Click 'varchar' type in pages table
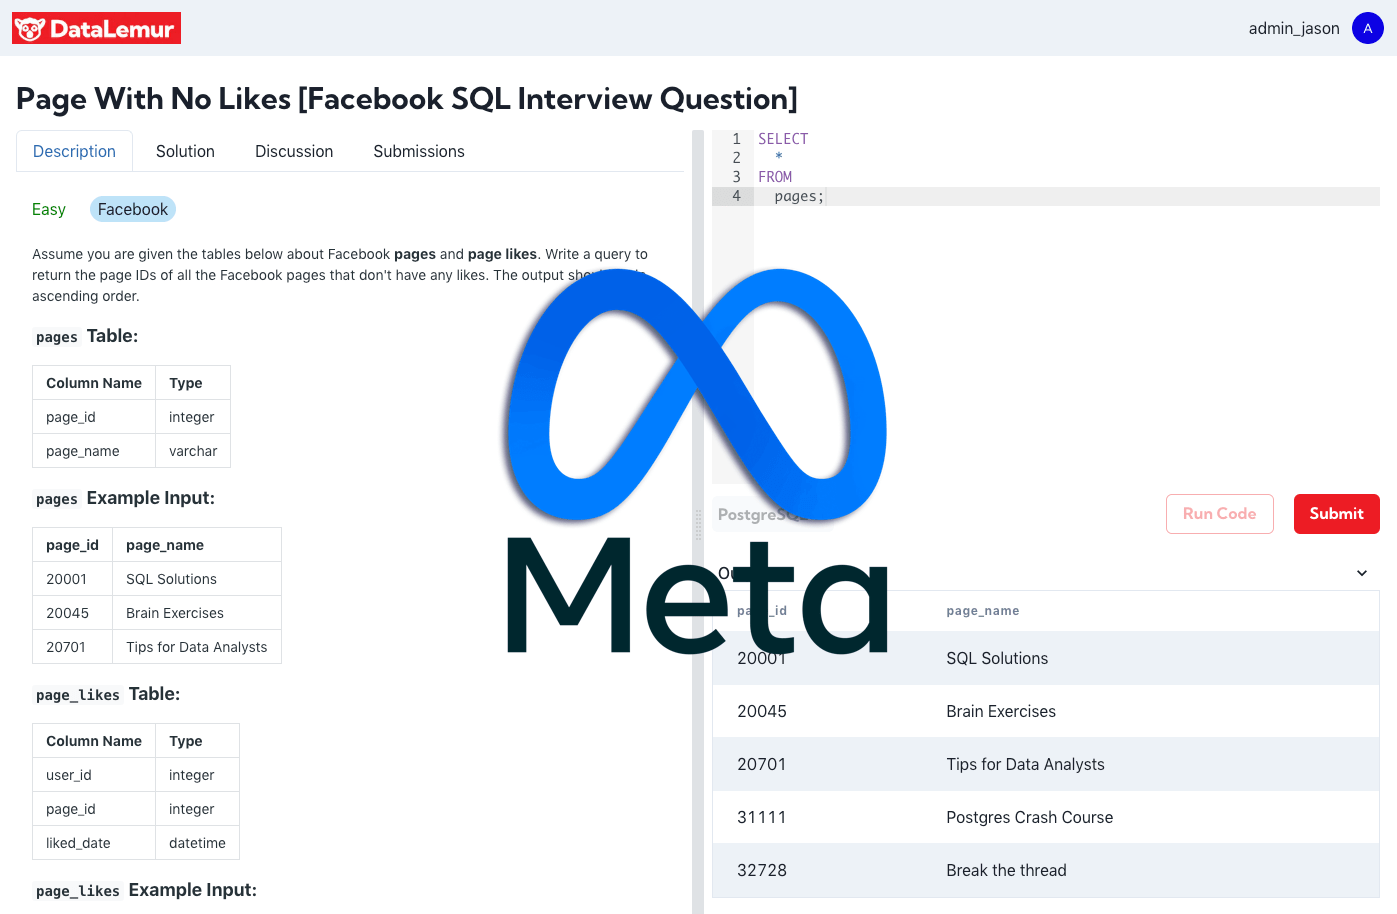Screen dimensions: 1397x914 click(x=193, y=451)
